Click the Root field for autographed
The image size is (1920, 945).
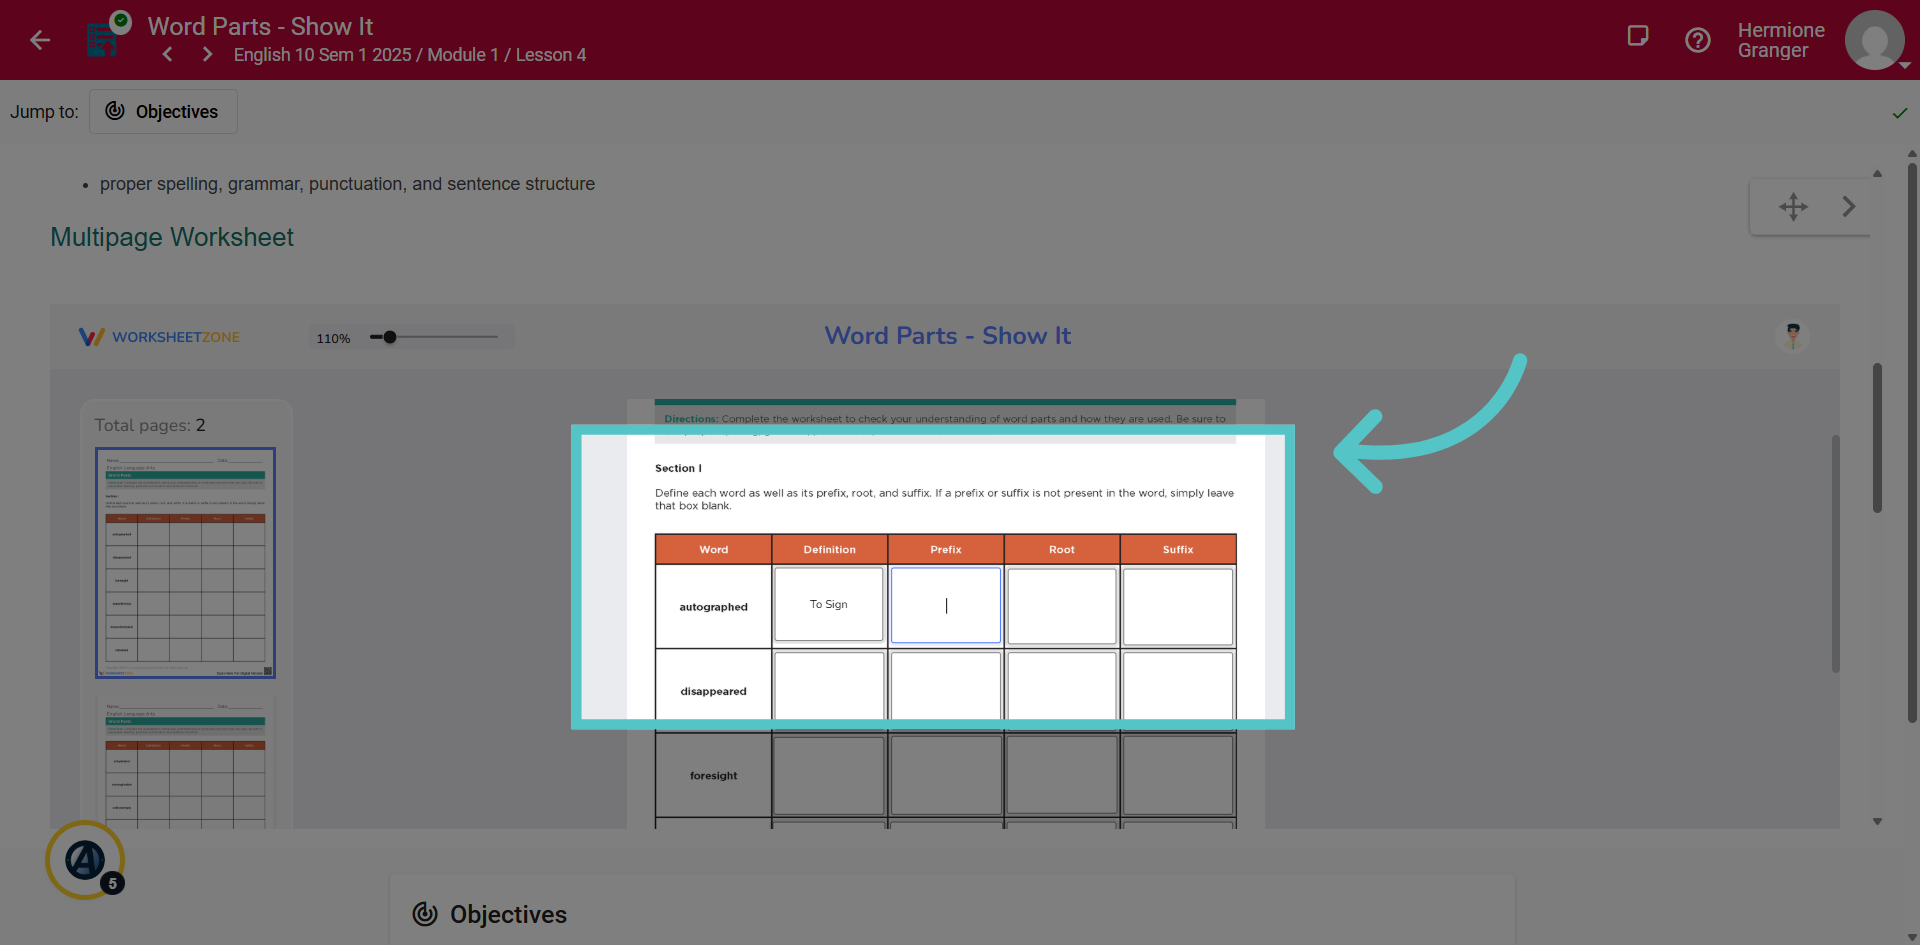tap(1062, 606)
